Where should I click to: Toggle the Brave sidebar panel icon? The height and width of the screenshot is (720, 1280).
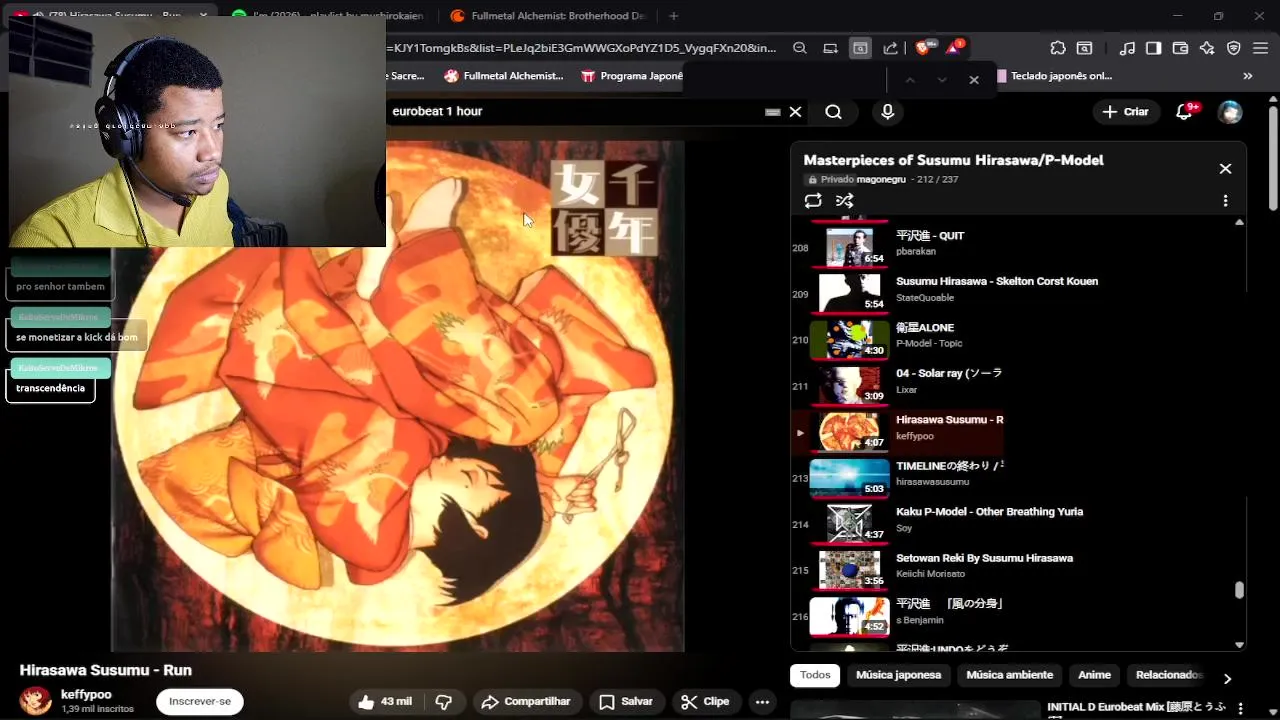point(1153,48)
